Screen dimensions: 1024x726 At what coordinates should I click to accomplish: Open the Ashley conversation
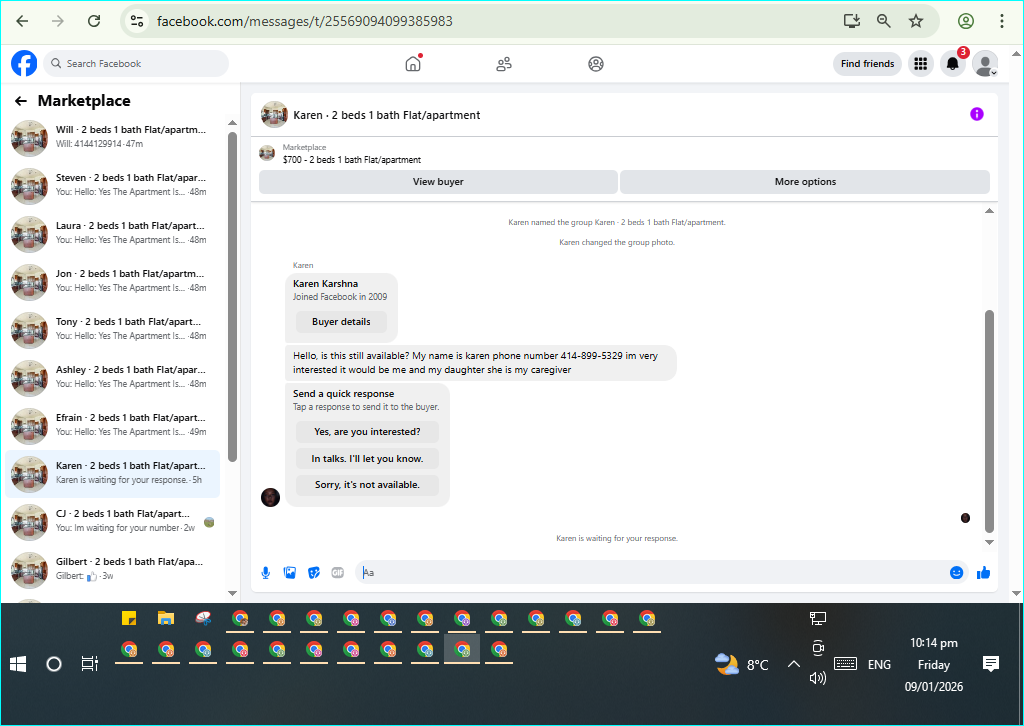pos(112,377)
